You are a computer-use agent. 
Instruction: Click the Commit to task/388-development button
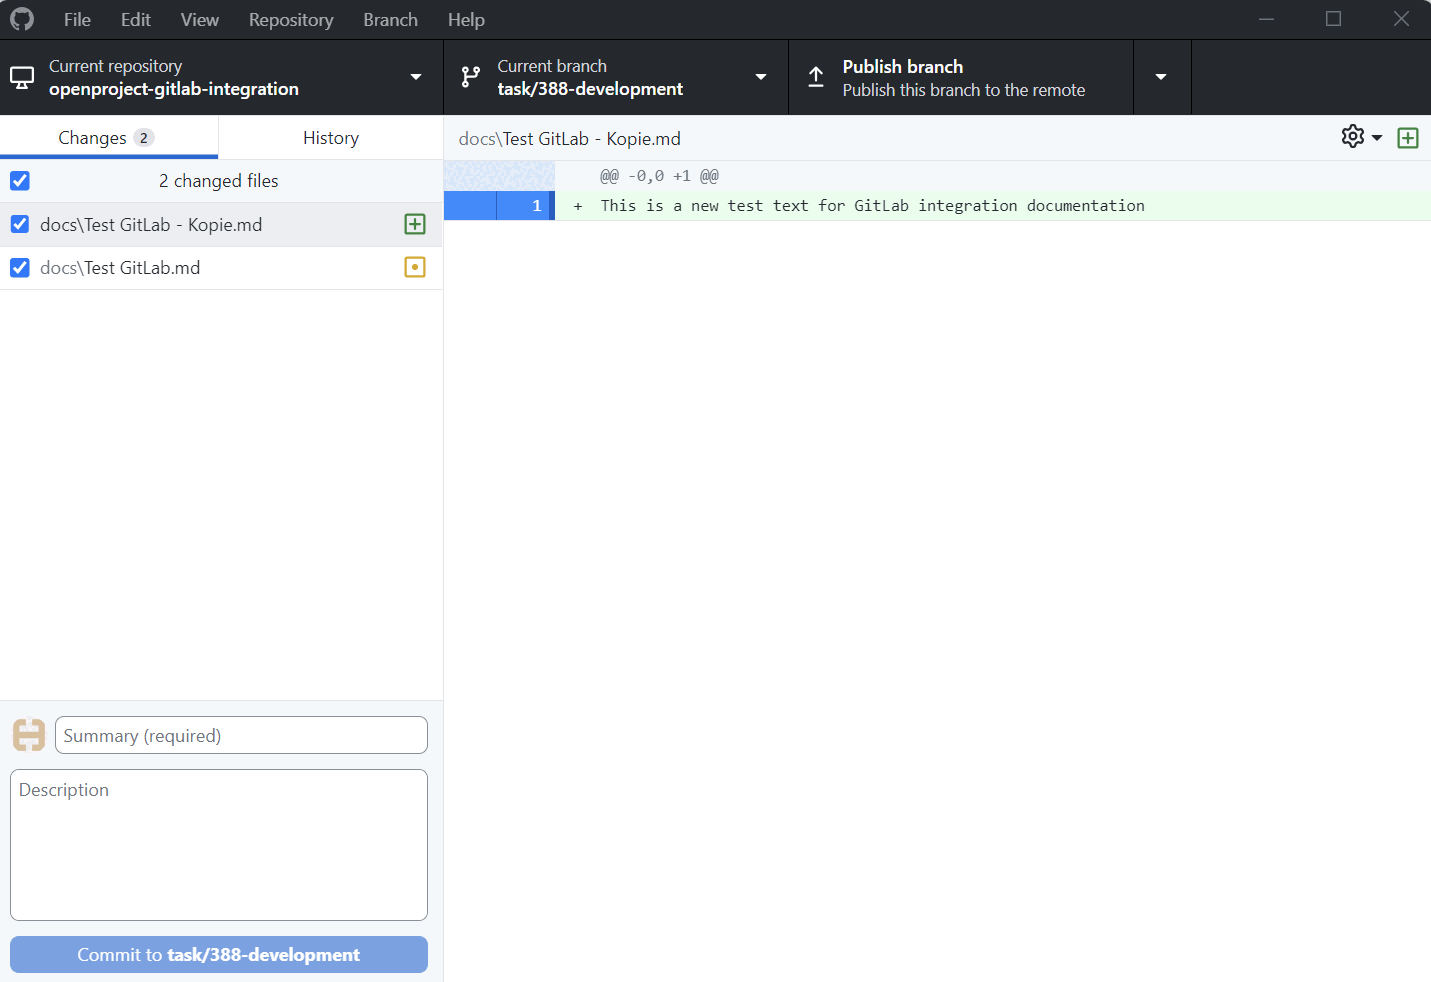(218, 954)
